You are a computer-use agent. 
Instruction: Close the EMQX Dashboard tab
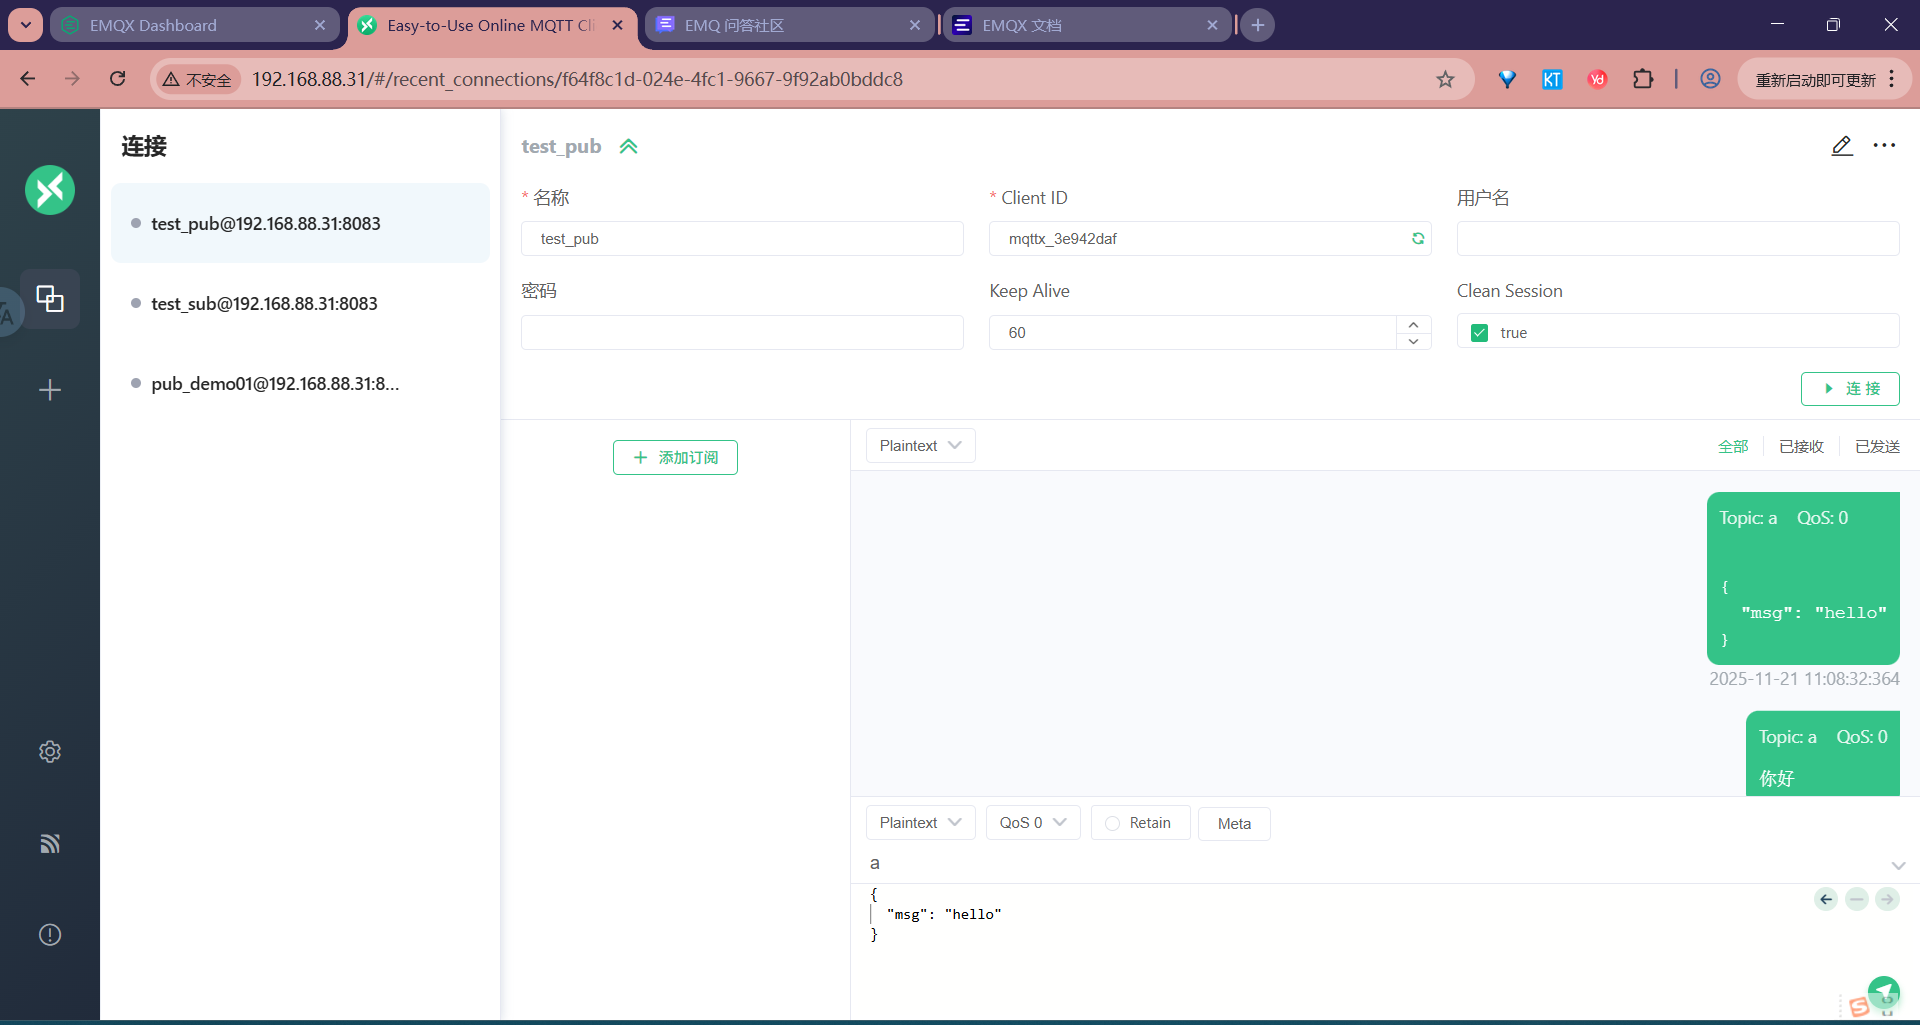pyautogui.click(x=320, y=26)
